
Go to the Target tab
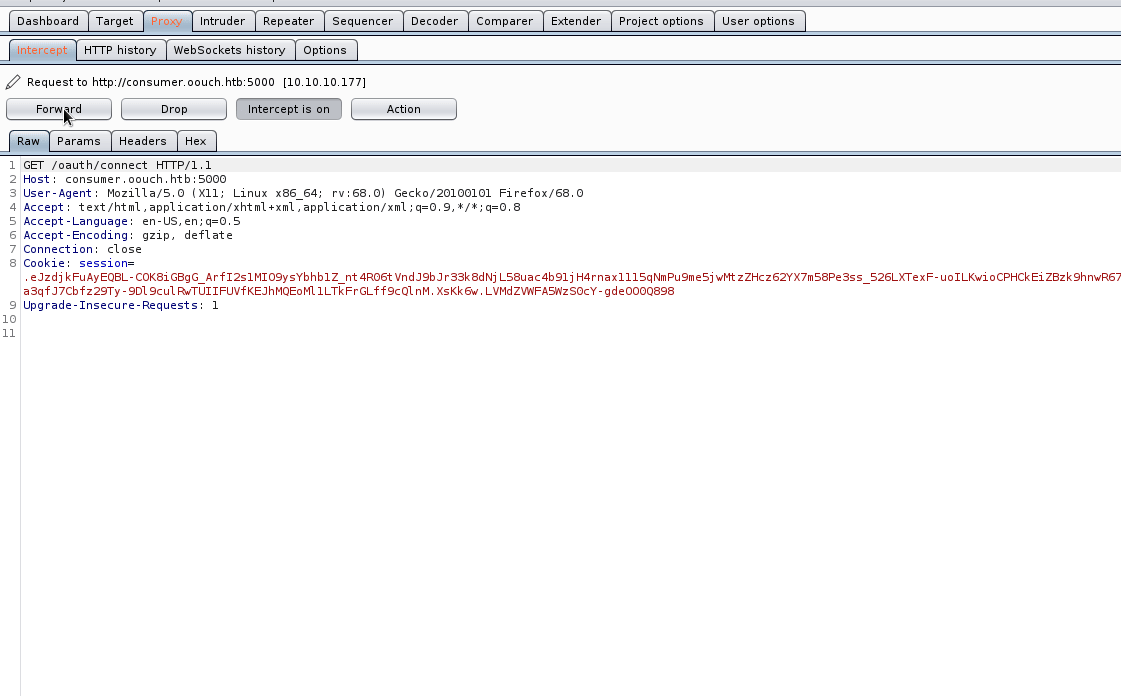pyautogui.click(x=115, y=21)
